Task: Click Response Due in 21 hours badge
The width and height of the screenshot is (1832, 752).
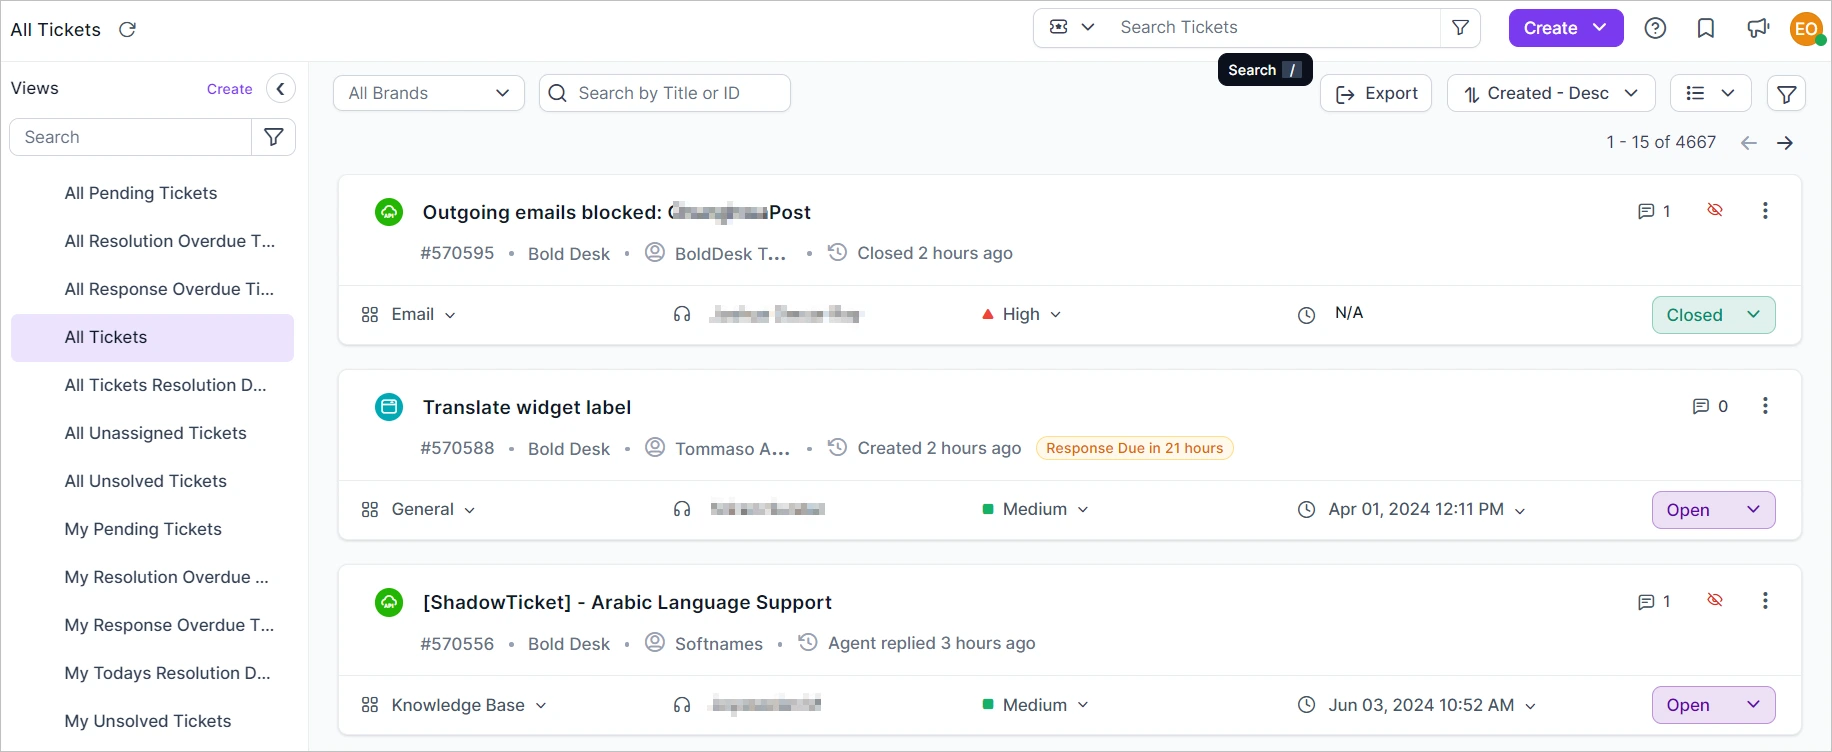Action: coord(1135,448)
